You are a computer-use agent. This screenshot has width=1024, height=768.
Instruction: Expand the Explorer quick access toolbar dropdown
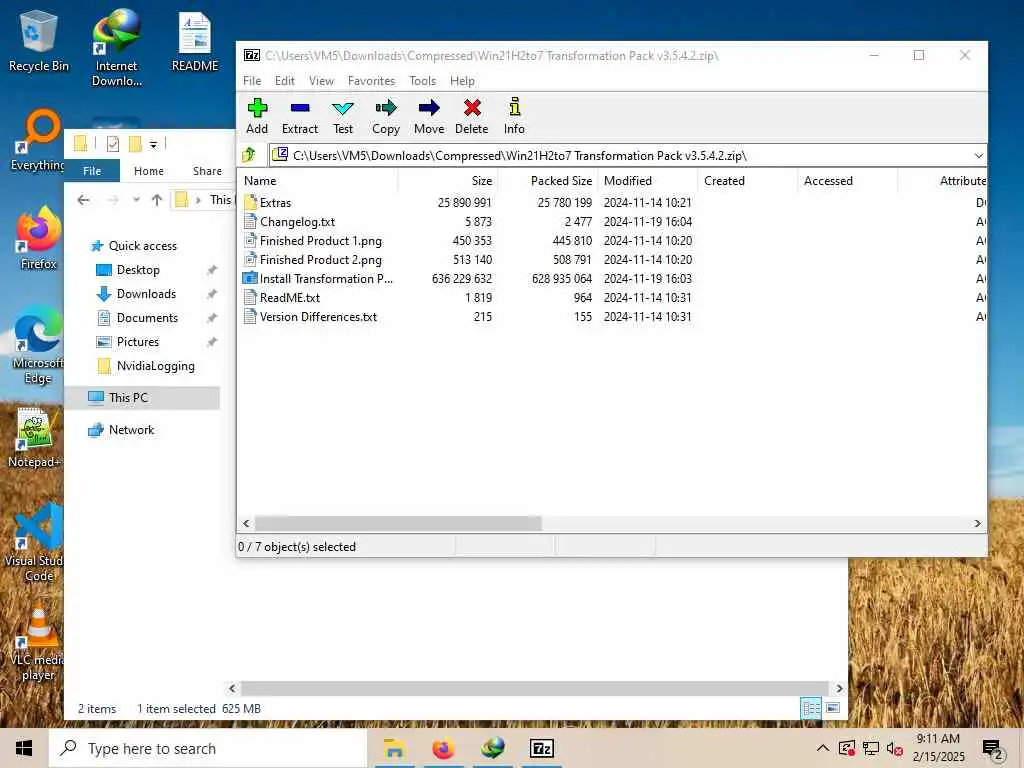point(153,144)
